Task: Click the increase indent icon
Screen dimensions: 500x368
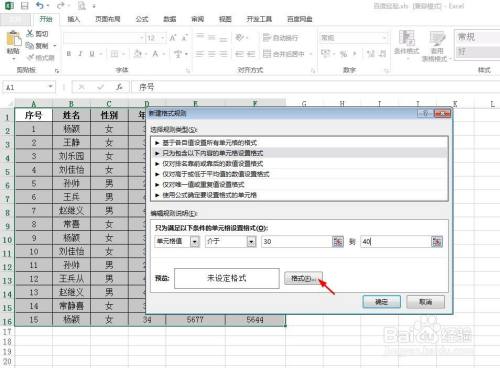Action: click(251, 54)
